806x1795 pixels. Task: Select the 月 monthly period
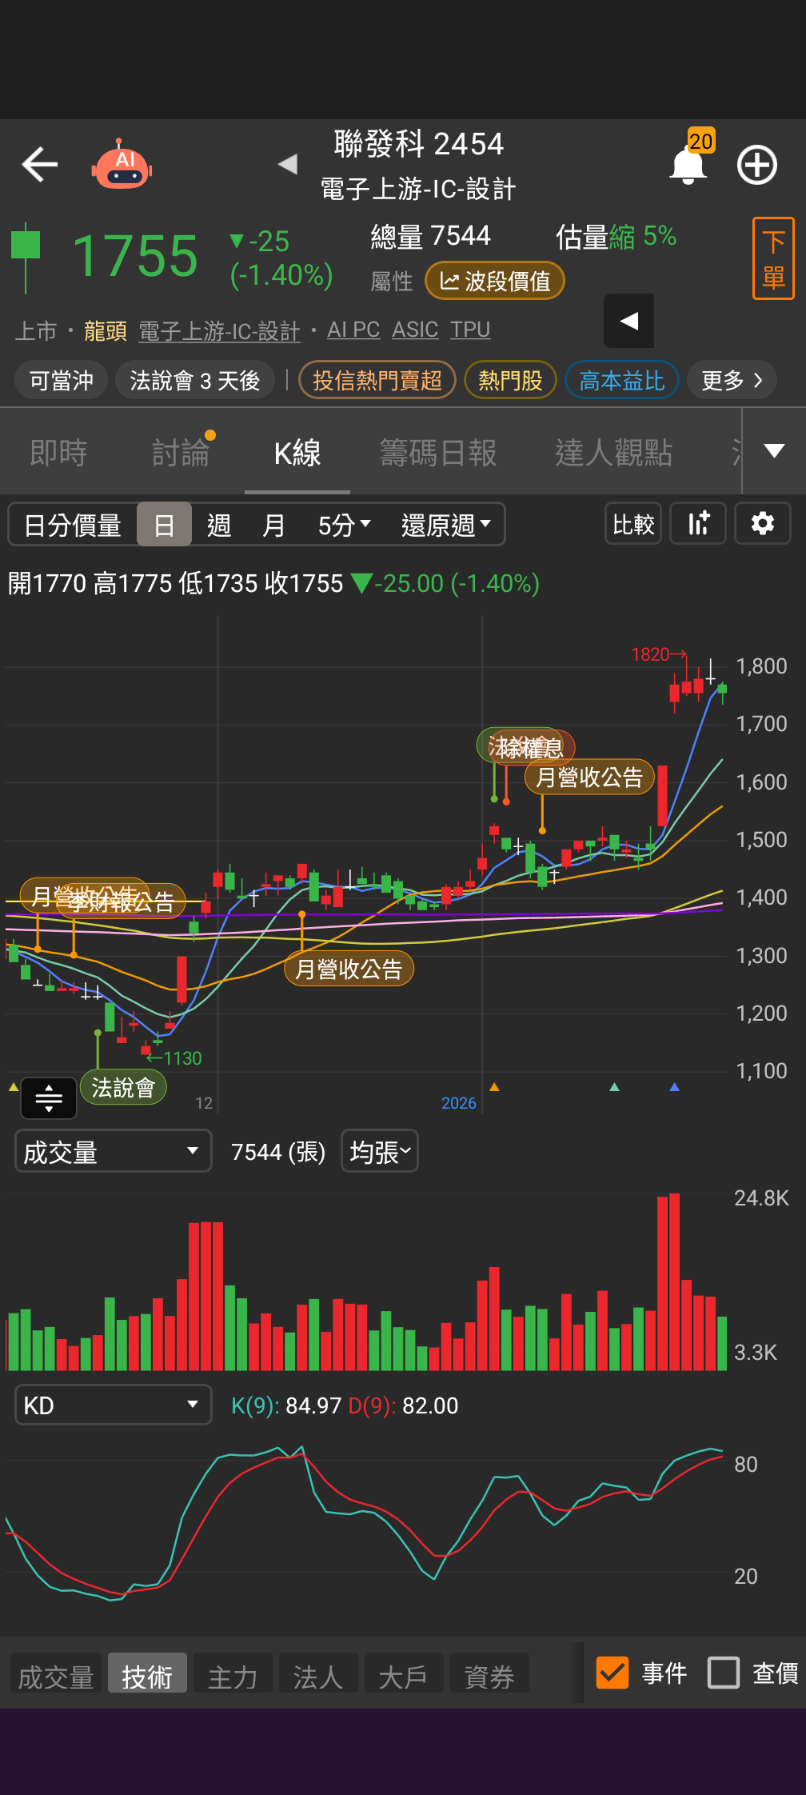pos(273,525)
